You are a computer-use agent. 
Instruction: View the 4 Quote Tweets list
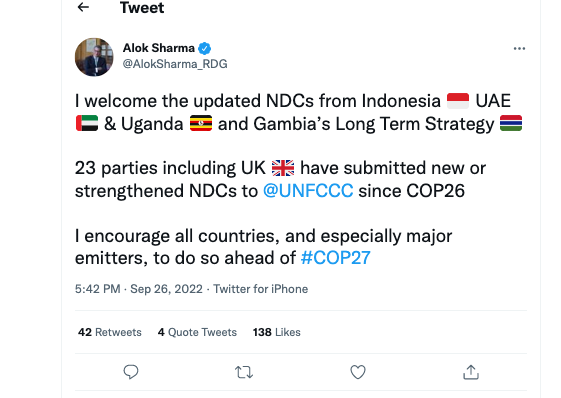click(x=197, y=332)
